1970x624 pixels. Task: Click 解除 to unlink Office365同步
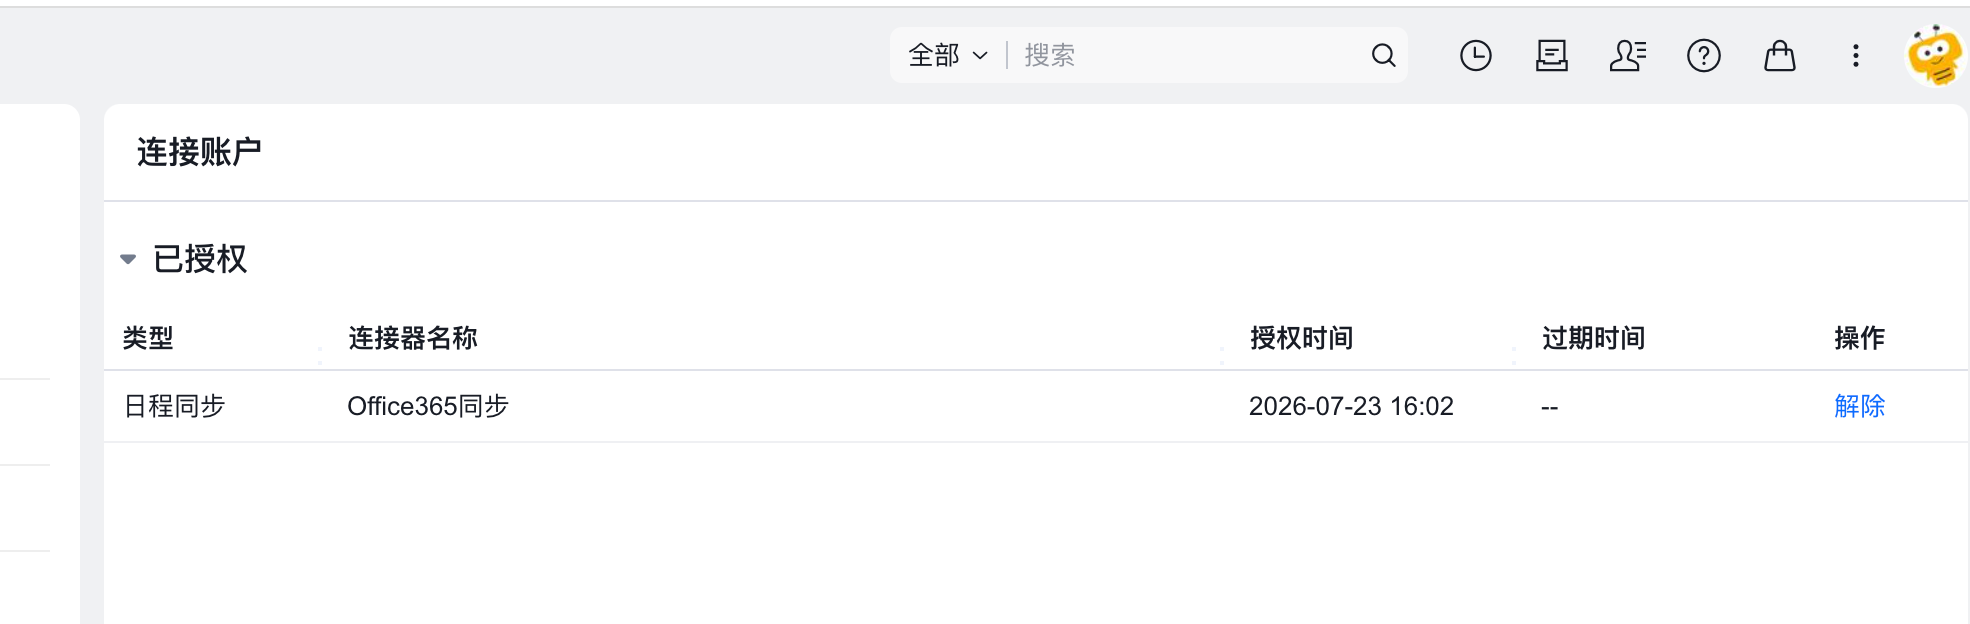click(1859, 406)
